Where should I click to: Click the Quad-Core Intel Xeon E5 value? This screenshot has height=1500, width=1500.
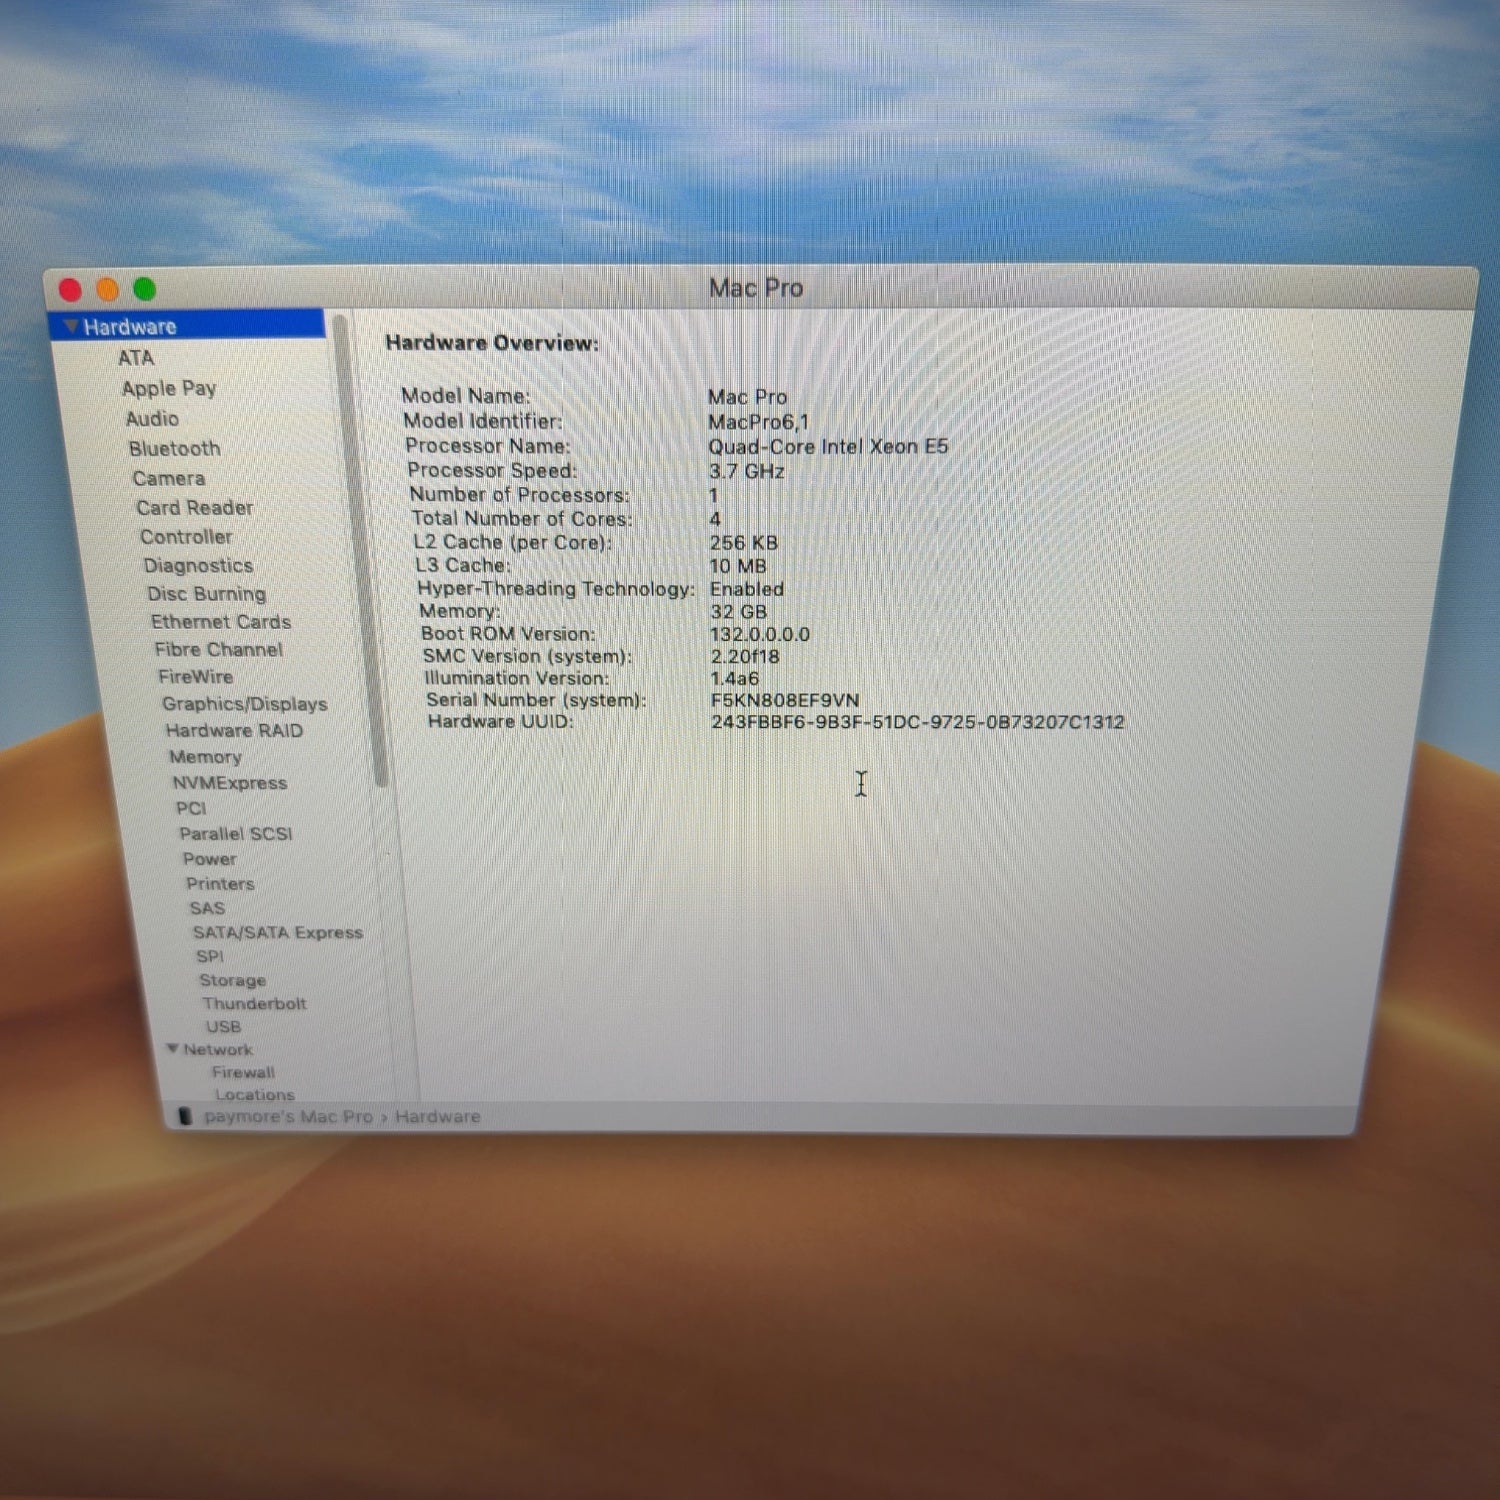click(x=828, y=447)
